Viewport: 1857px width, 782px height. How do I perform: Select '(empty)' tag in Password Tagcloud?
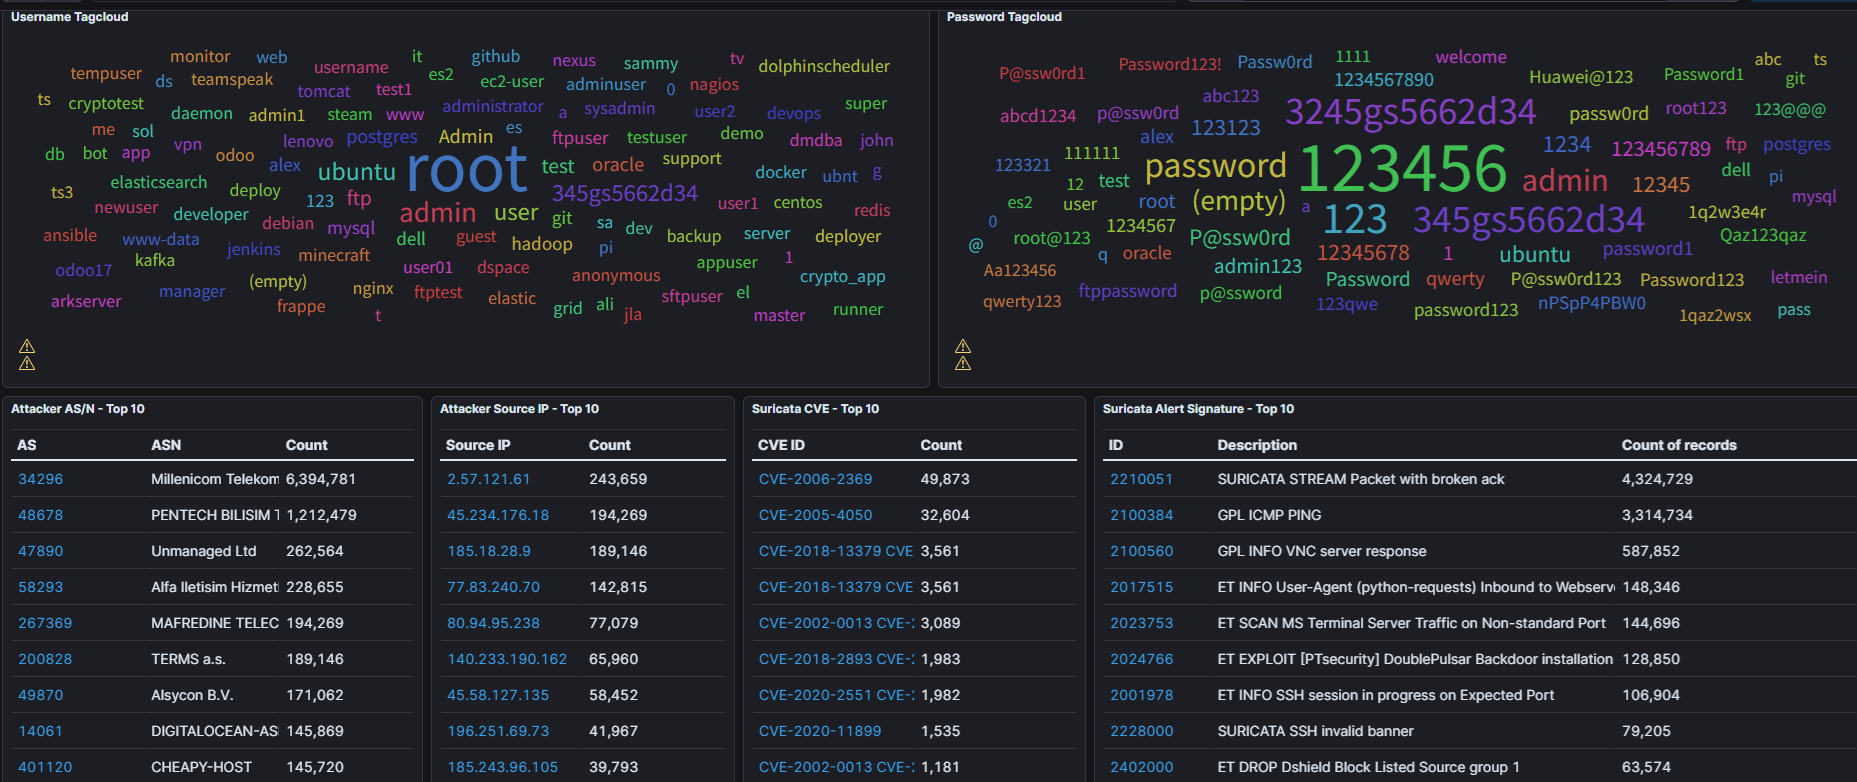tap(1238, 202)
